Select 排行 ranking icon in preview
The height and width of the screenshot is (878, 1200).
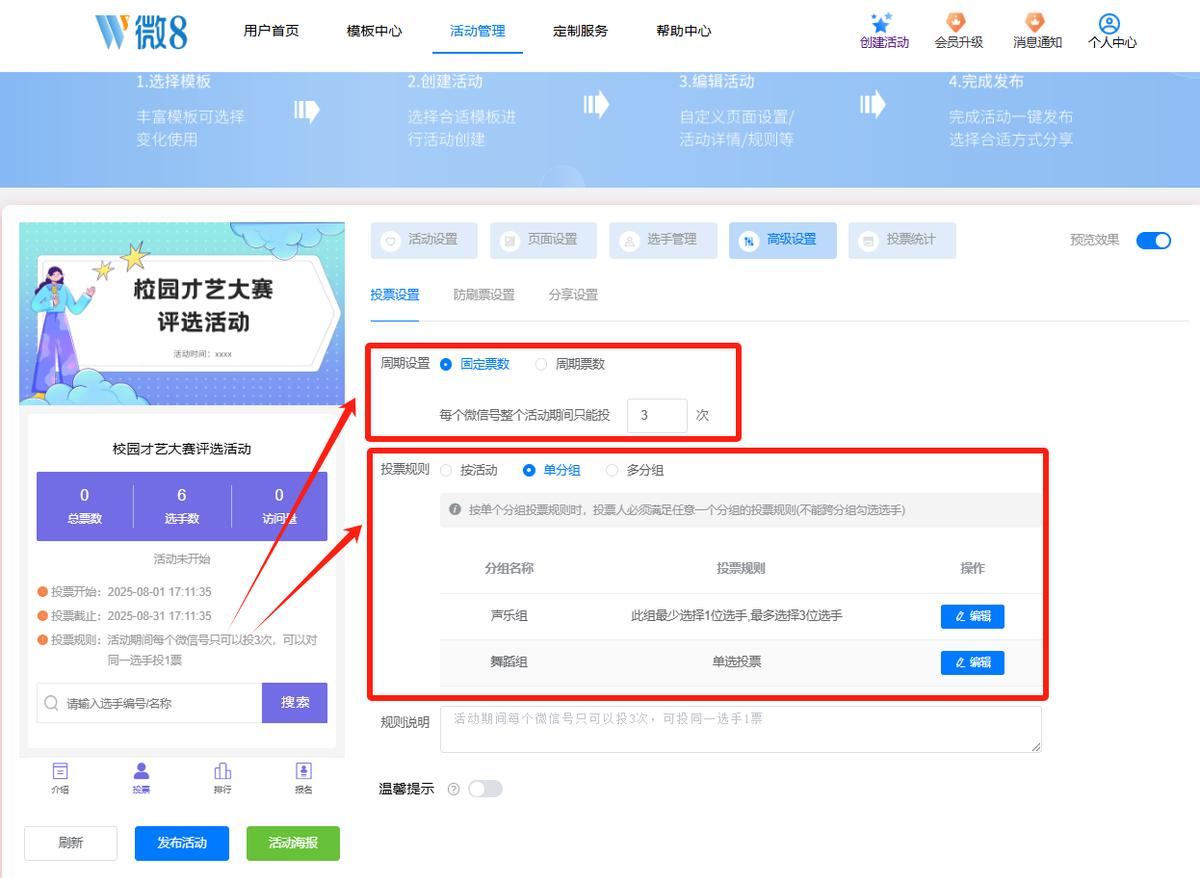(x=222, y=771)
